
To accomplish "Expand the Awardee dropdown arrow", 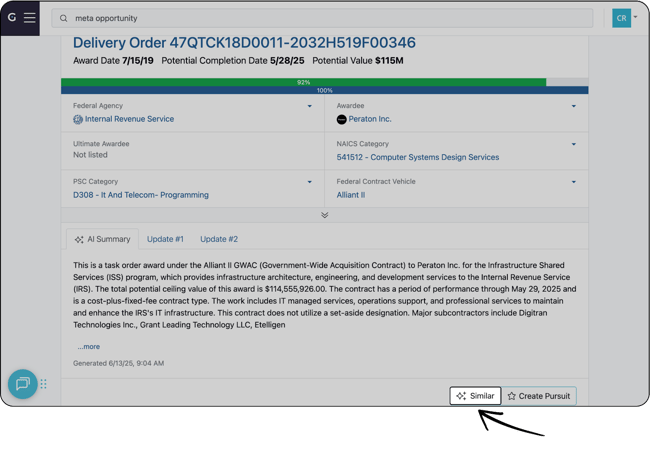I will 574,106.
